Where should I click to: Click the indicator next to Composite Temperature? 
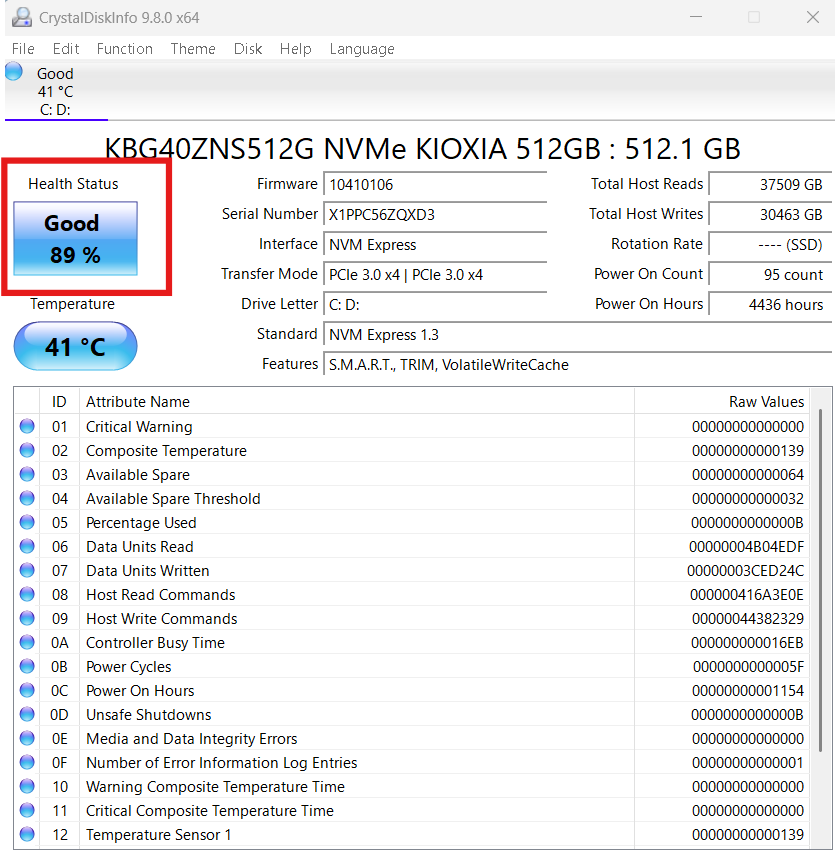[x=25, y=450]
